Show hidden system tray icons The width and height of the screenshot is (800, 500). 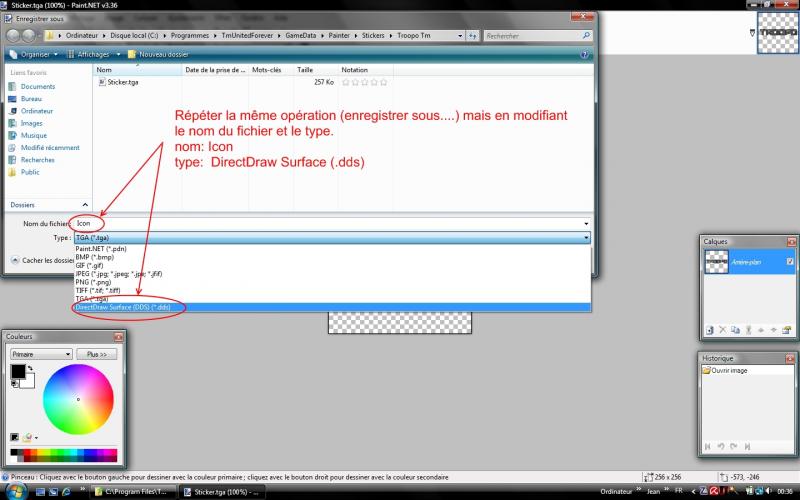(693, 491)
